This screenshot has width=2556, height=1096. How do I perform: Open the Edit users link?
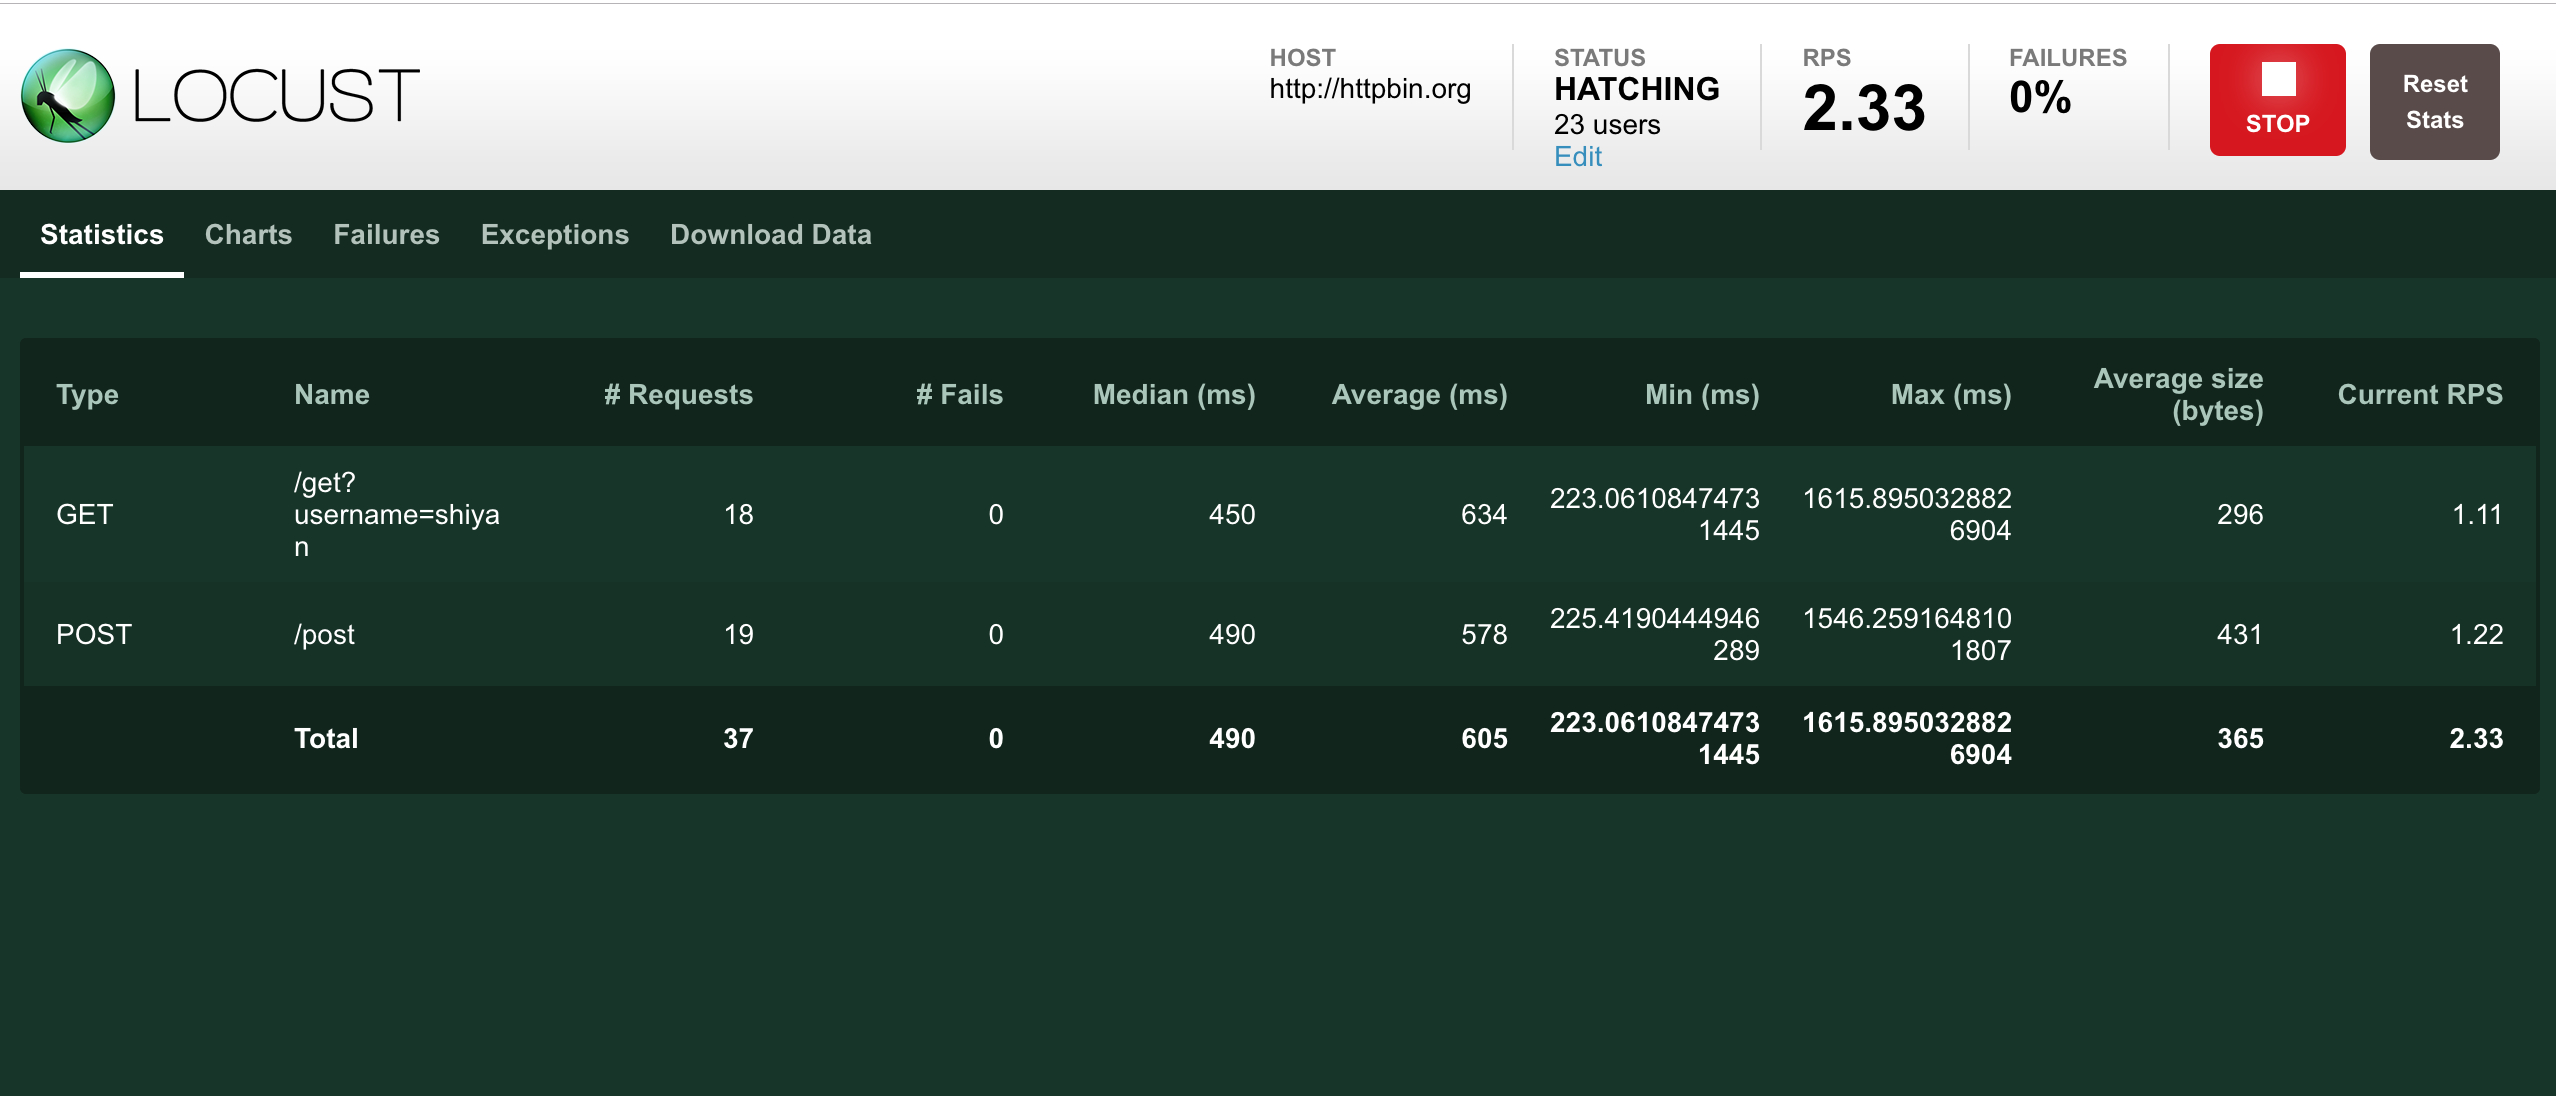click(1577, 157)
